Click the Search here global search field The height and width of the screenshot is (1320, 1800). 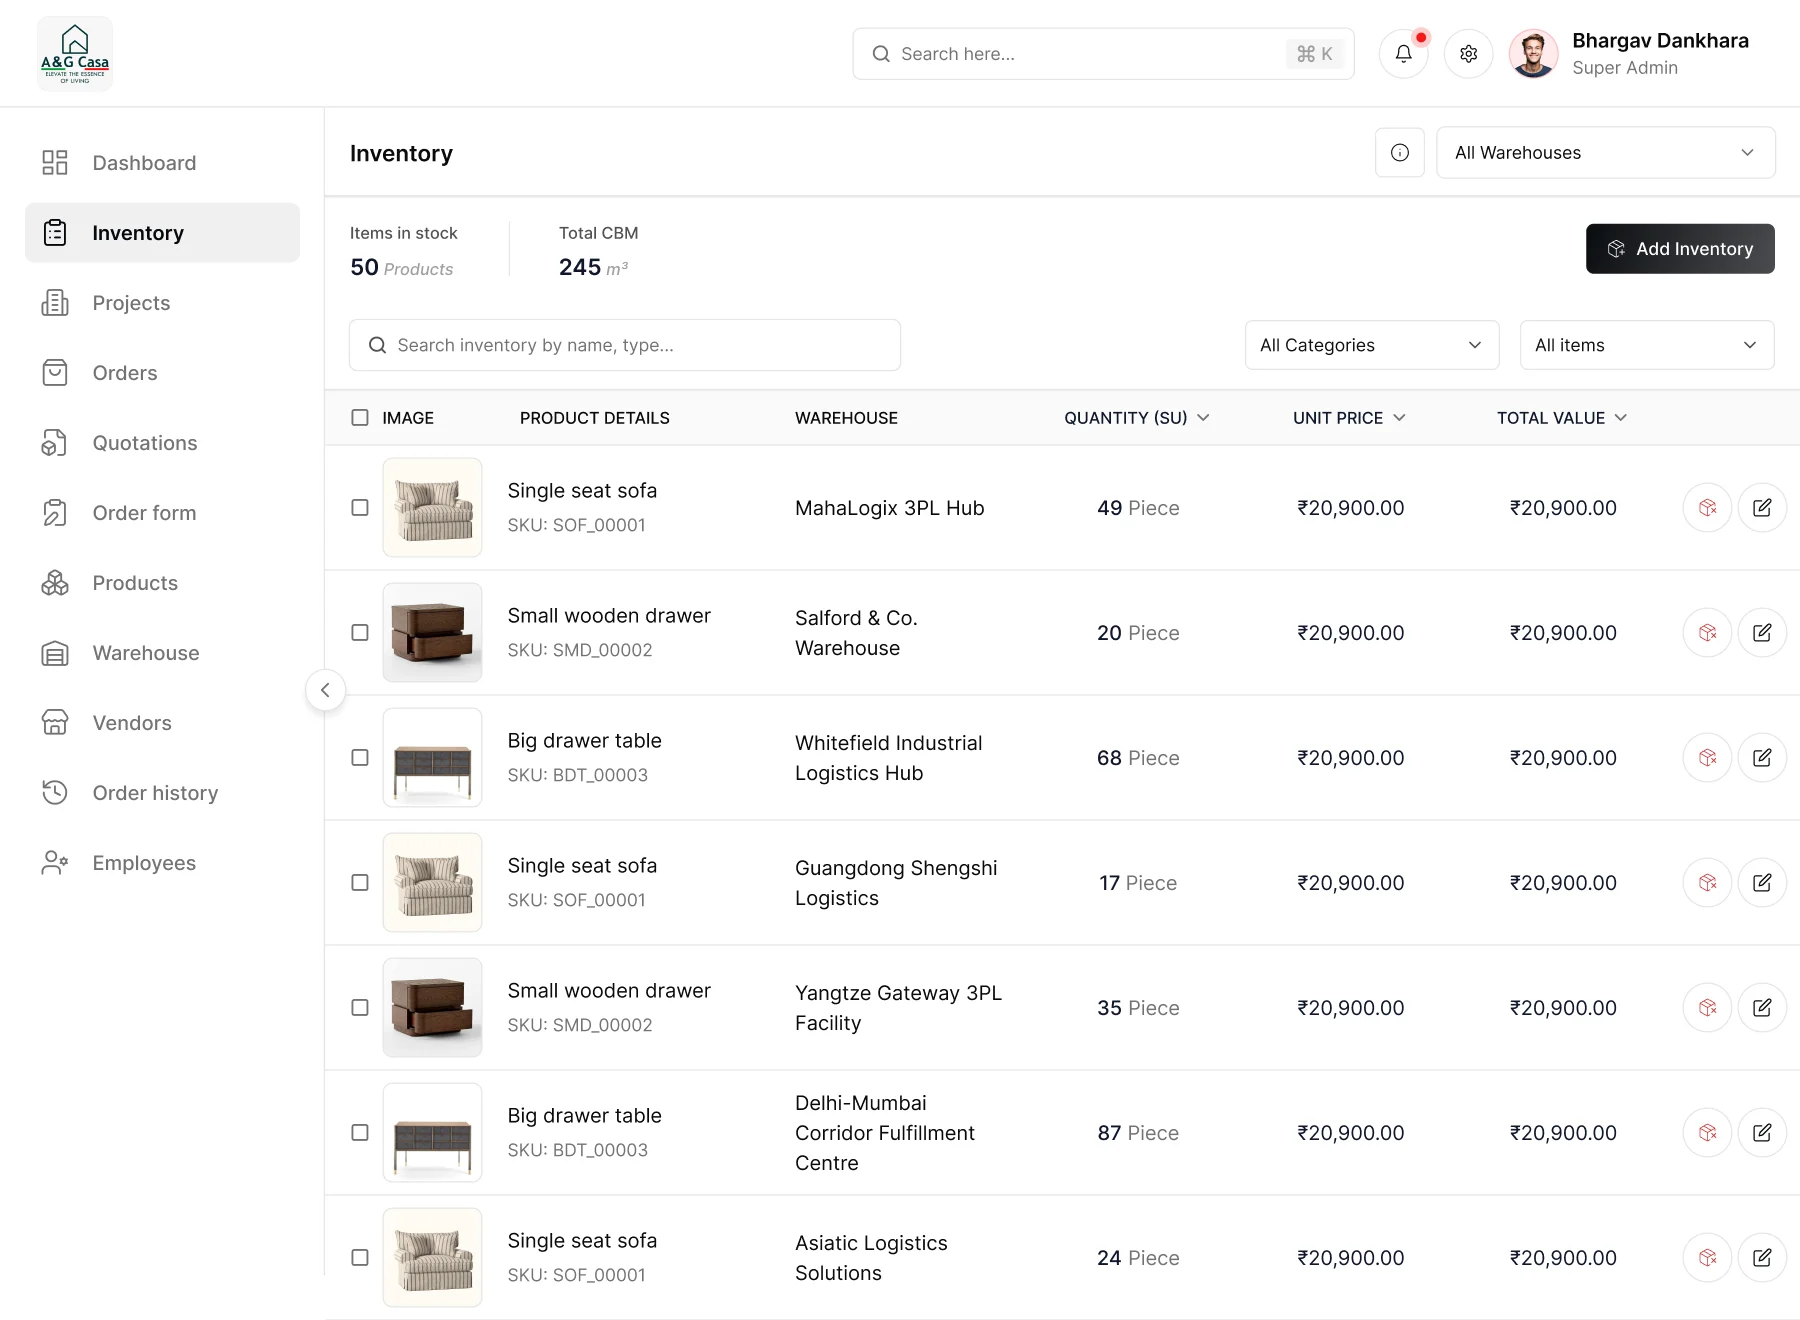click(x=1103, y=54)
